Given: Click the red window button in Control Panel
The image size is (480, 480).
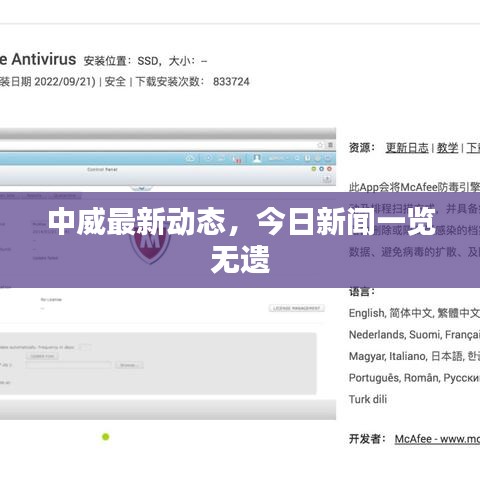Looking at the screenshot, I should pyautogui.click(x=329, y=169).
